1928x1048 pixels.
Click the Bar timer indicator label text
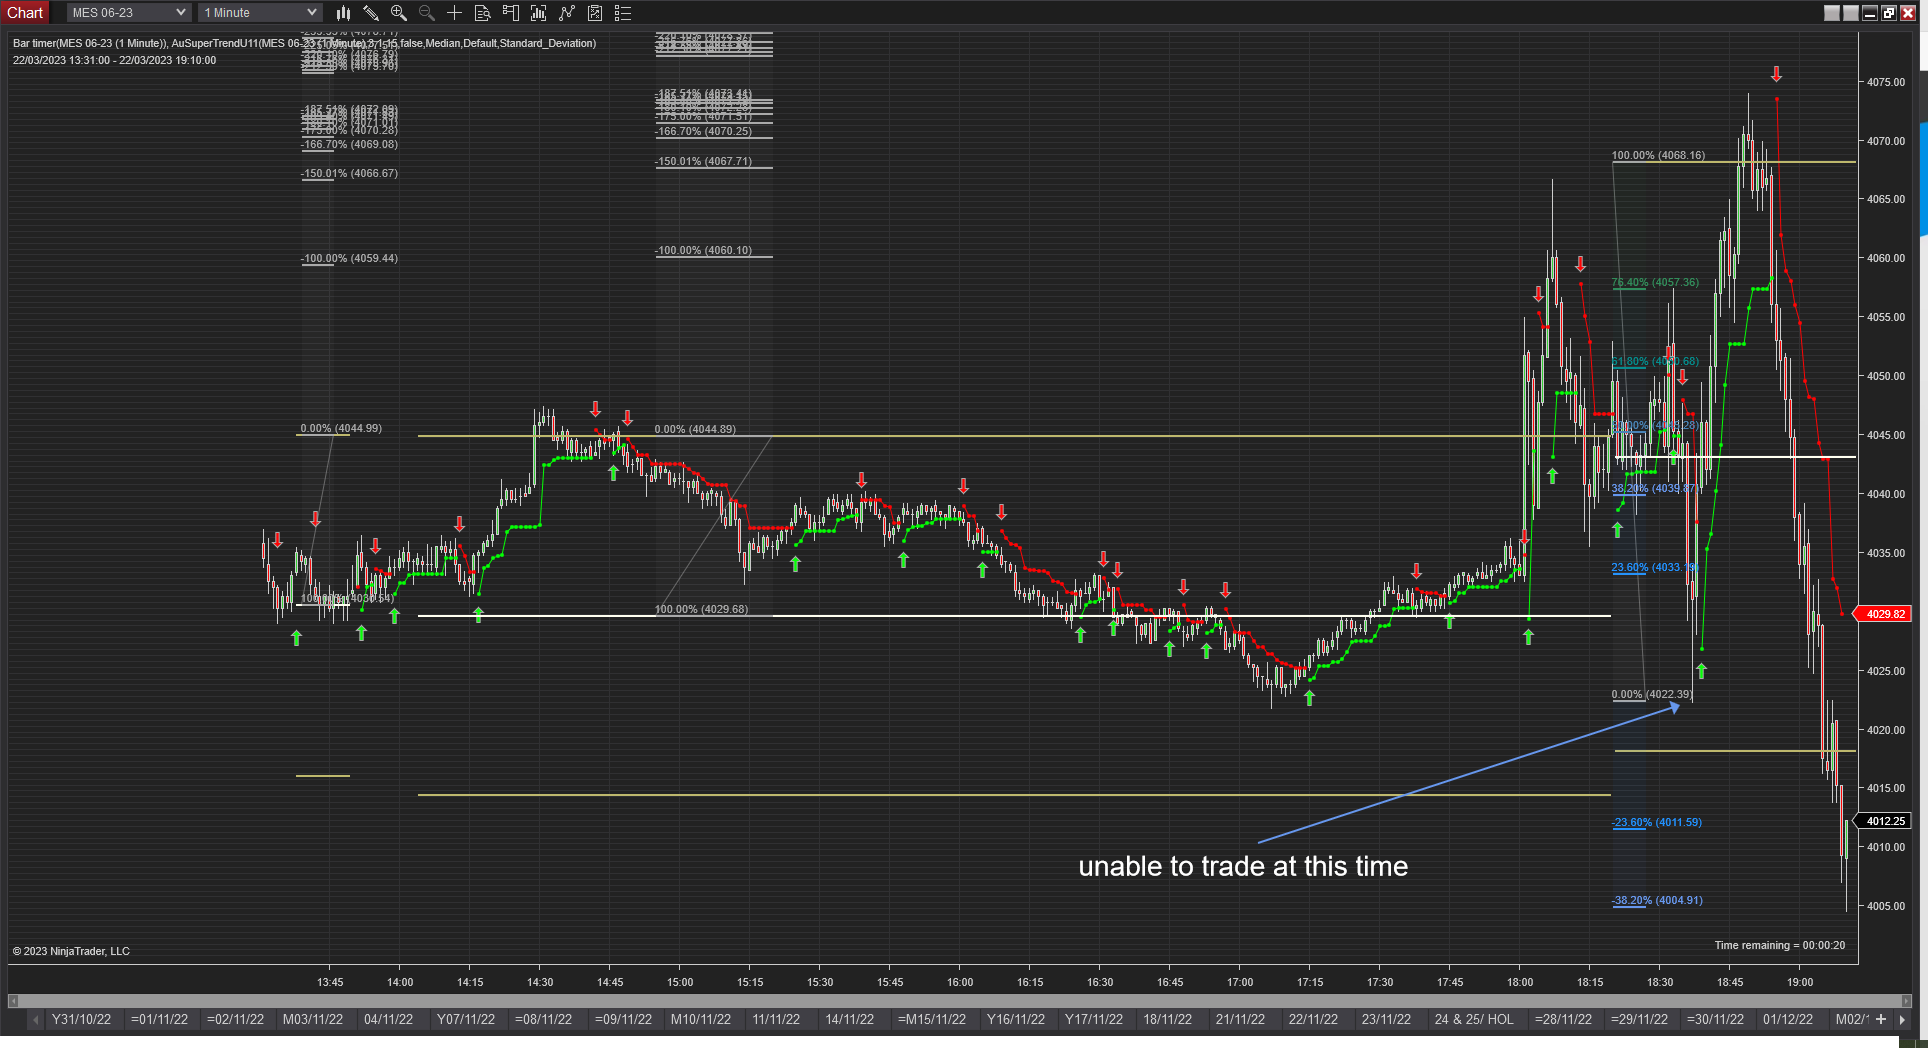pyautogui.click(x=304, y=43)
